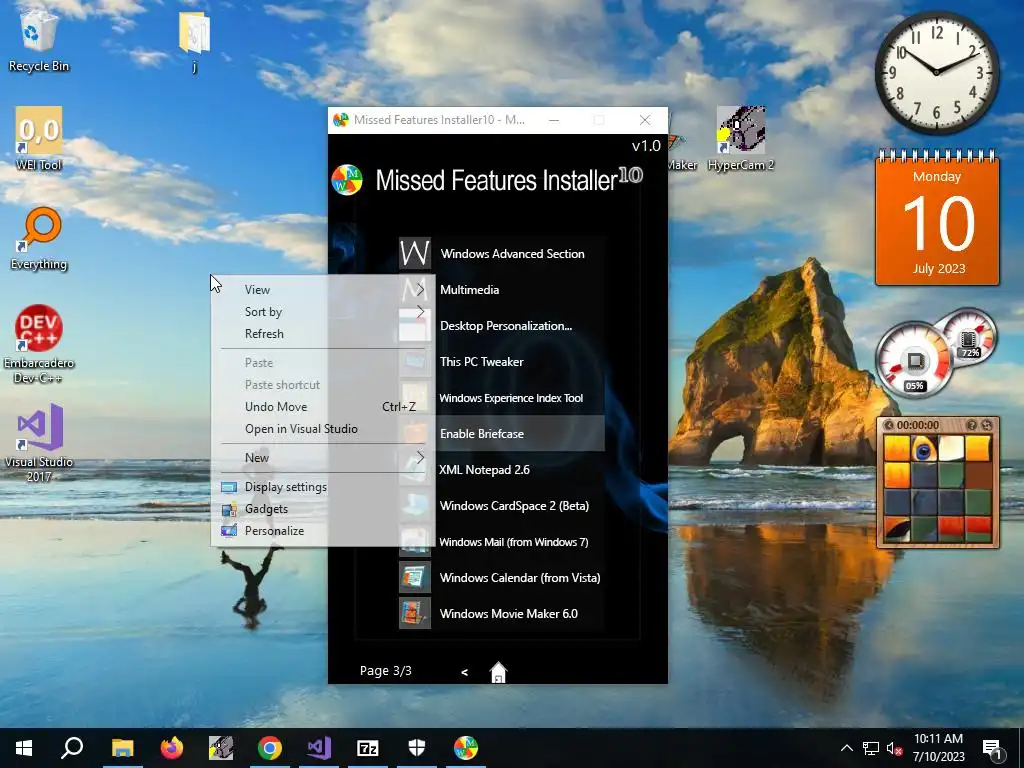1024x768 pixels.
Task: Click the Missed Features Installer logo
Action: [x=347, y=180]
